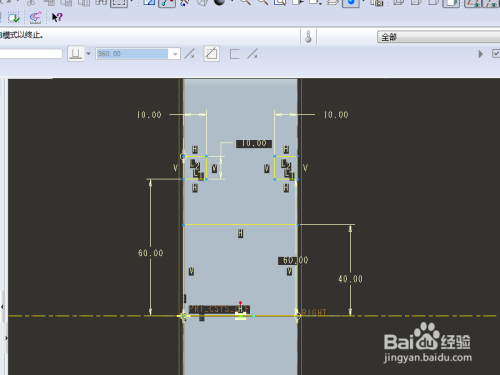Toggle the thicken sketch option
This screenshot has width=500, height=375.
(x=235, y=54)
